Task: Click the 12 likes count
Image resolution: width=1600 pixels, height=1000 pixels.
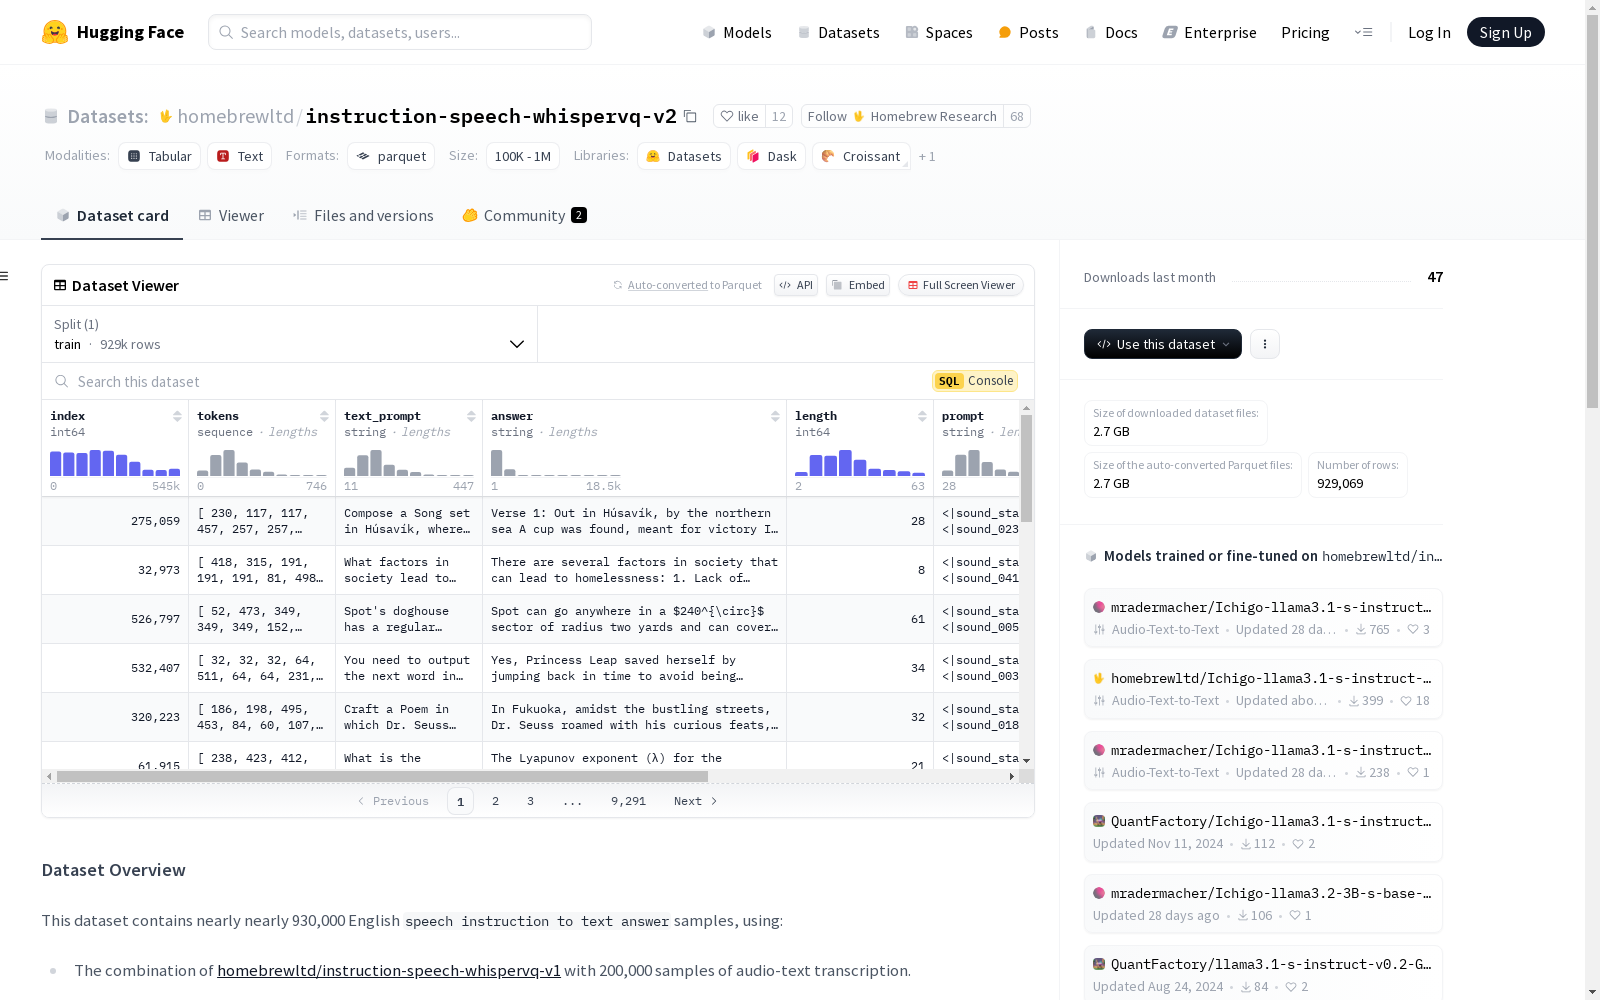Action: pos(779,116)
